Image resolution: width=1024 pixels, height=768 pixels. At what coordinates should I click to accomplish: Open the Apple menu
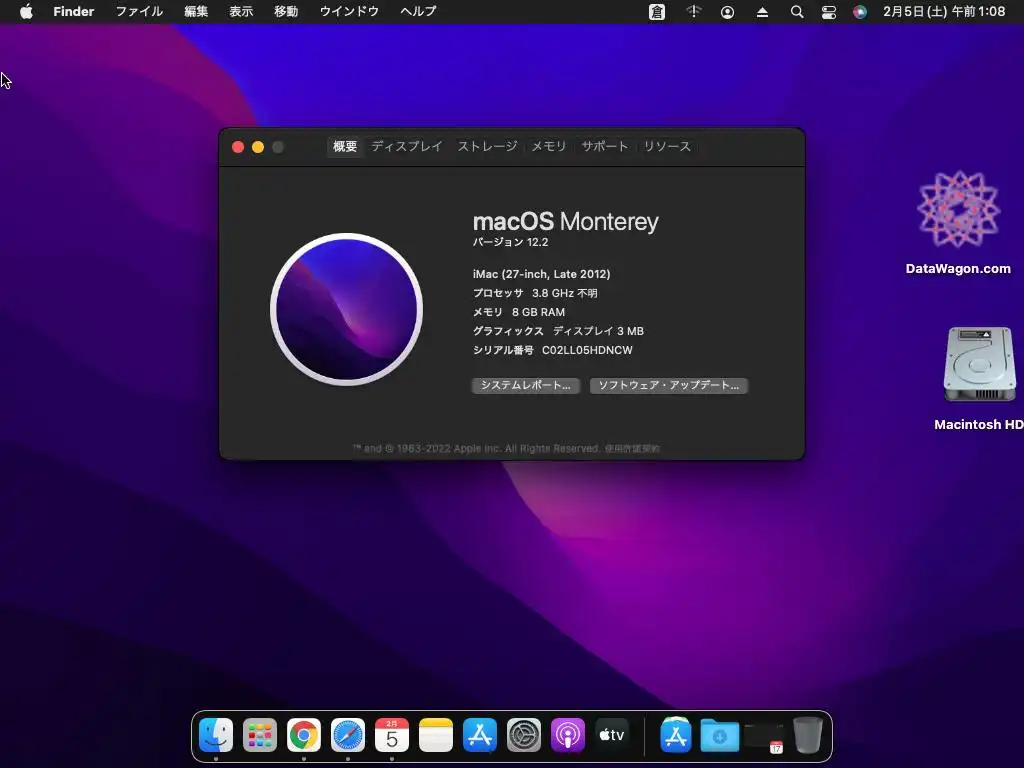click(x=26, y=11)
